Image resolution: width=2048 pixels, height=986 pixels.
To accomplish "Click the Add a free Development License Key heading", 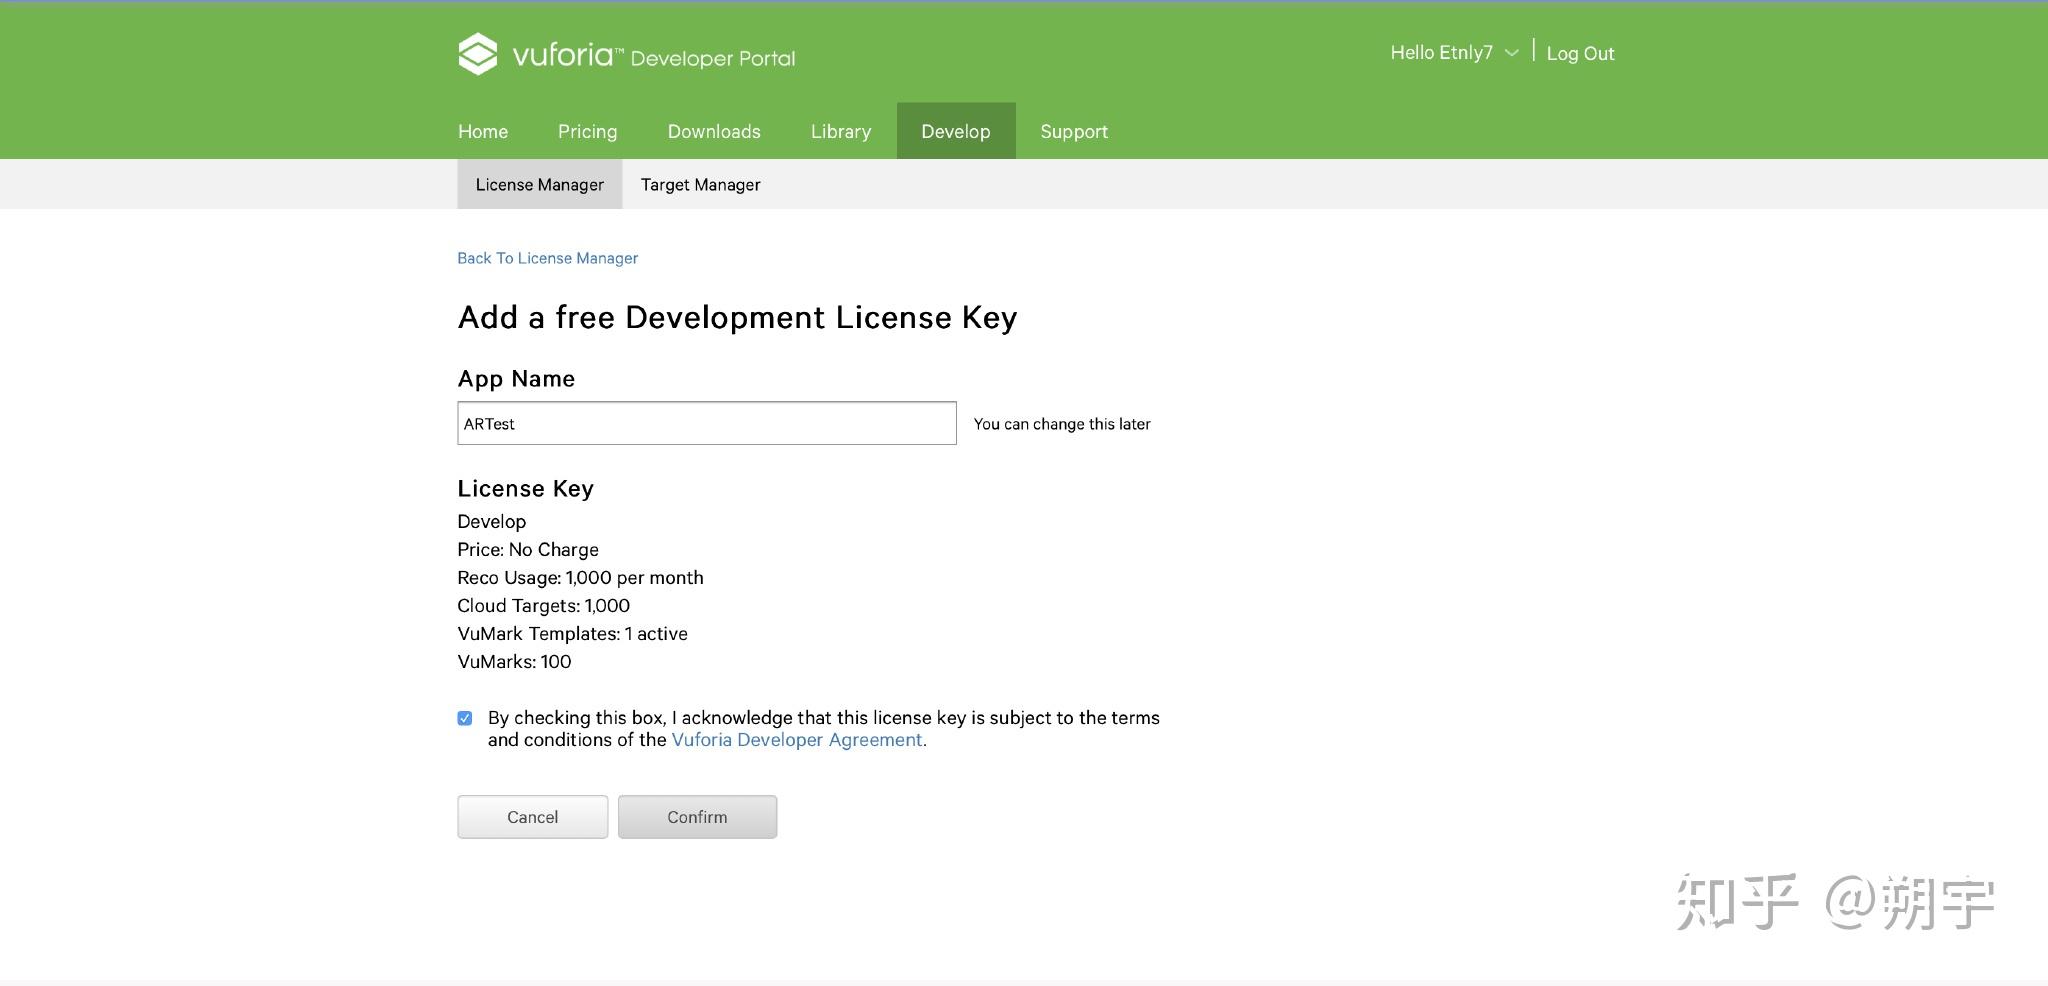I will click(737, 317).
